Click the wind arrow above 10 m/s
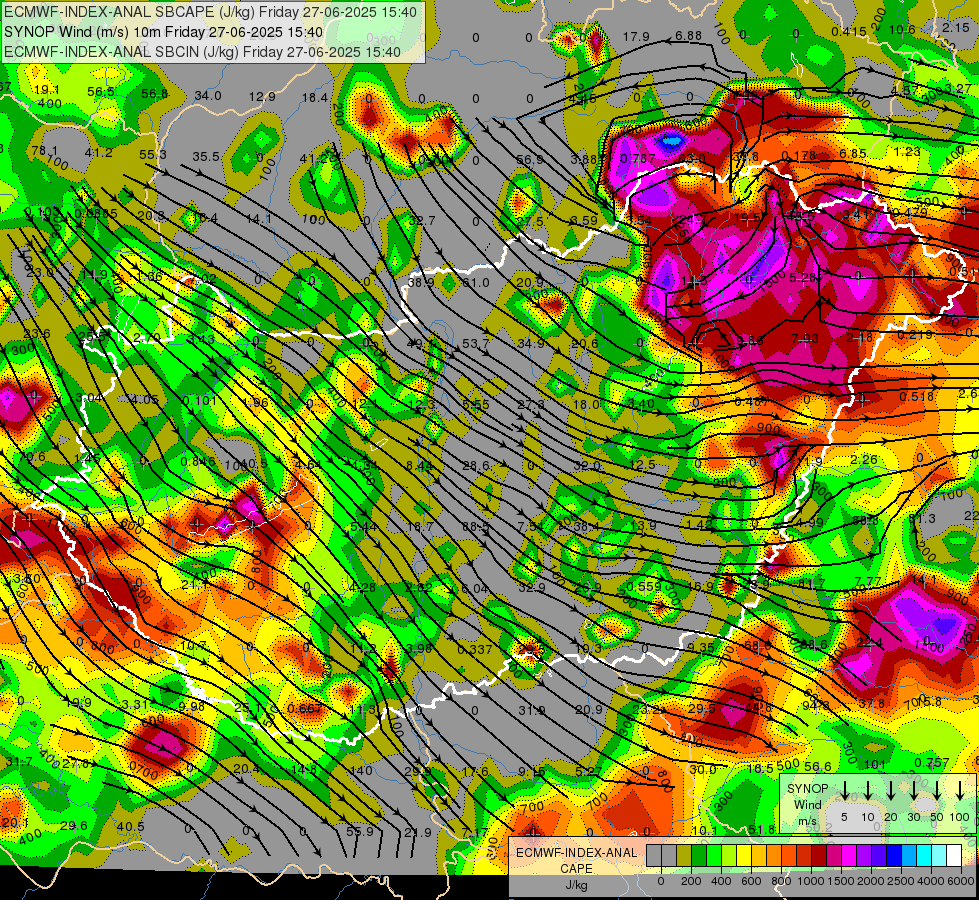This screenshot has width=979, height=900. (x=867, y=791)
